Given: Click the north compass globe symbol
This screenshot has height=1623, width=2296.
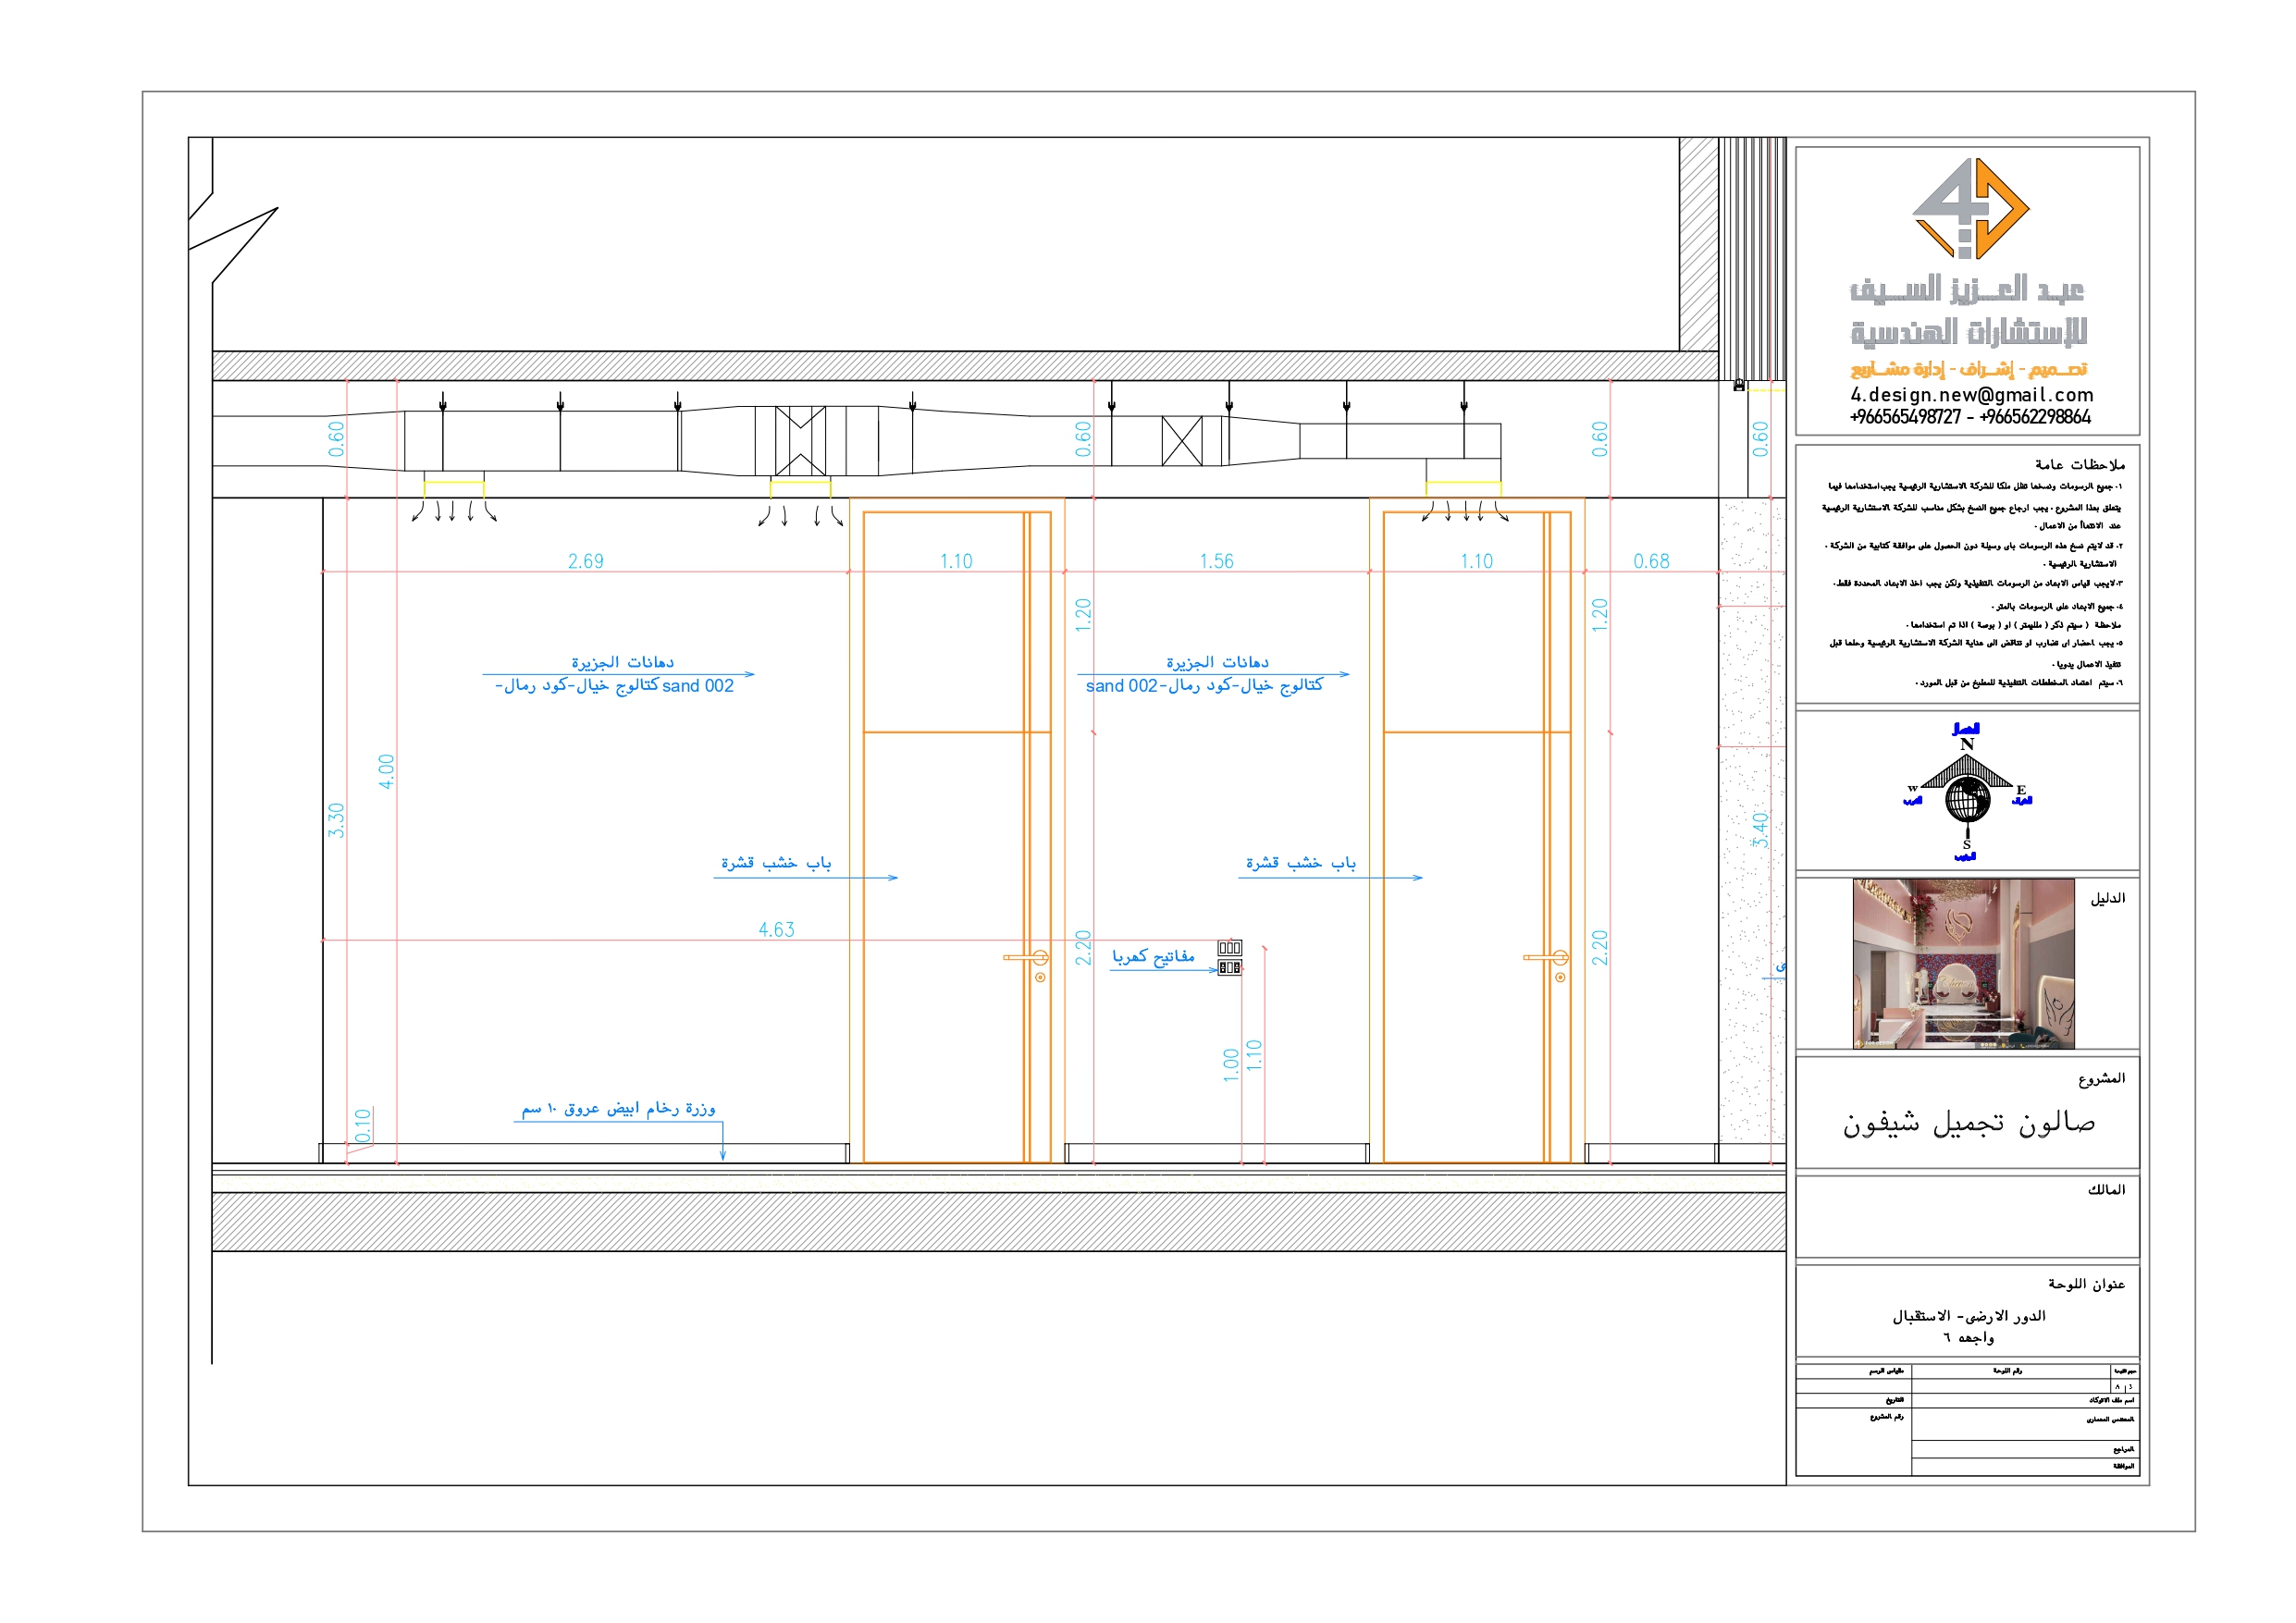Looking at the screenshot, I should coord(1967,800).
